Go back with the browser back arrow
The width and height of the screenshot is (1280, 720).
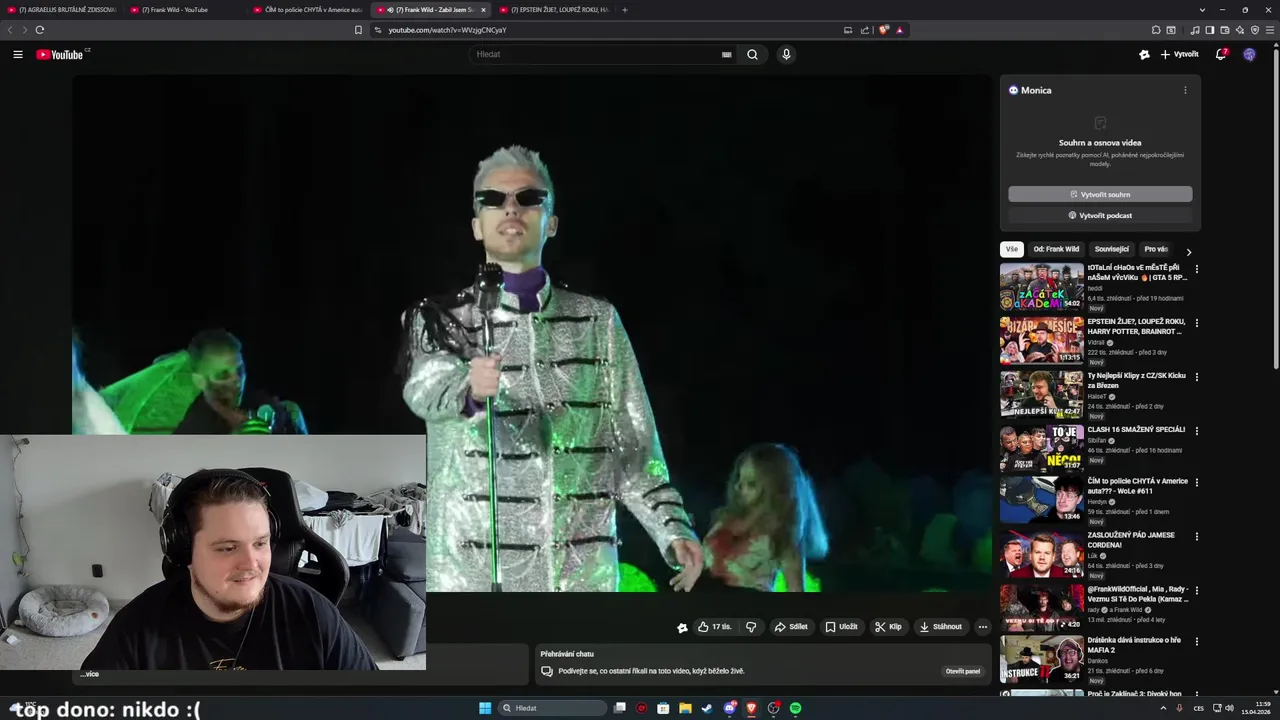(11, 30)
